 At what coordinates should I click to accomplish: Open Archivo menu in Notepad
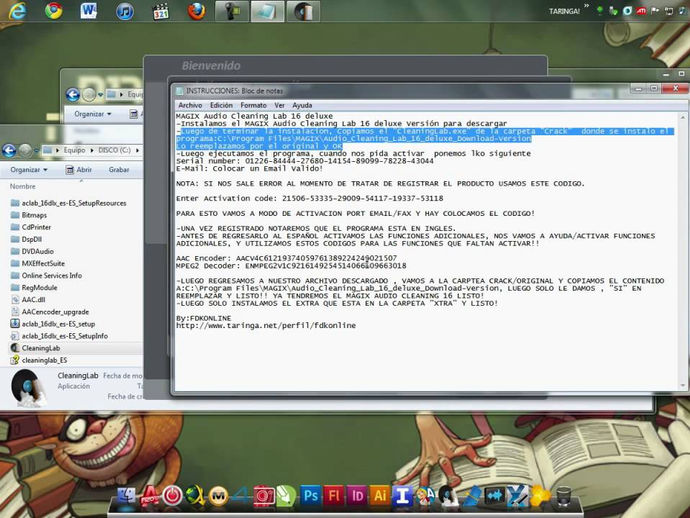190,106
